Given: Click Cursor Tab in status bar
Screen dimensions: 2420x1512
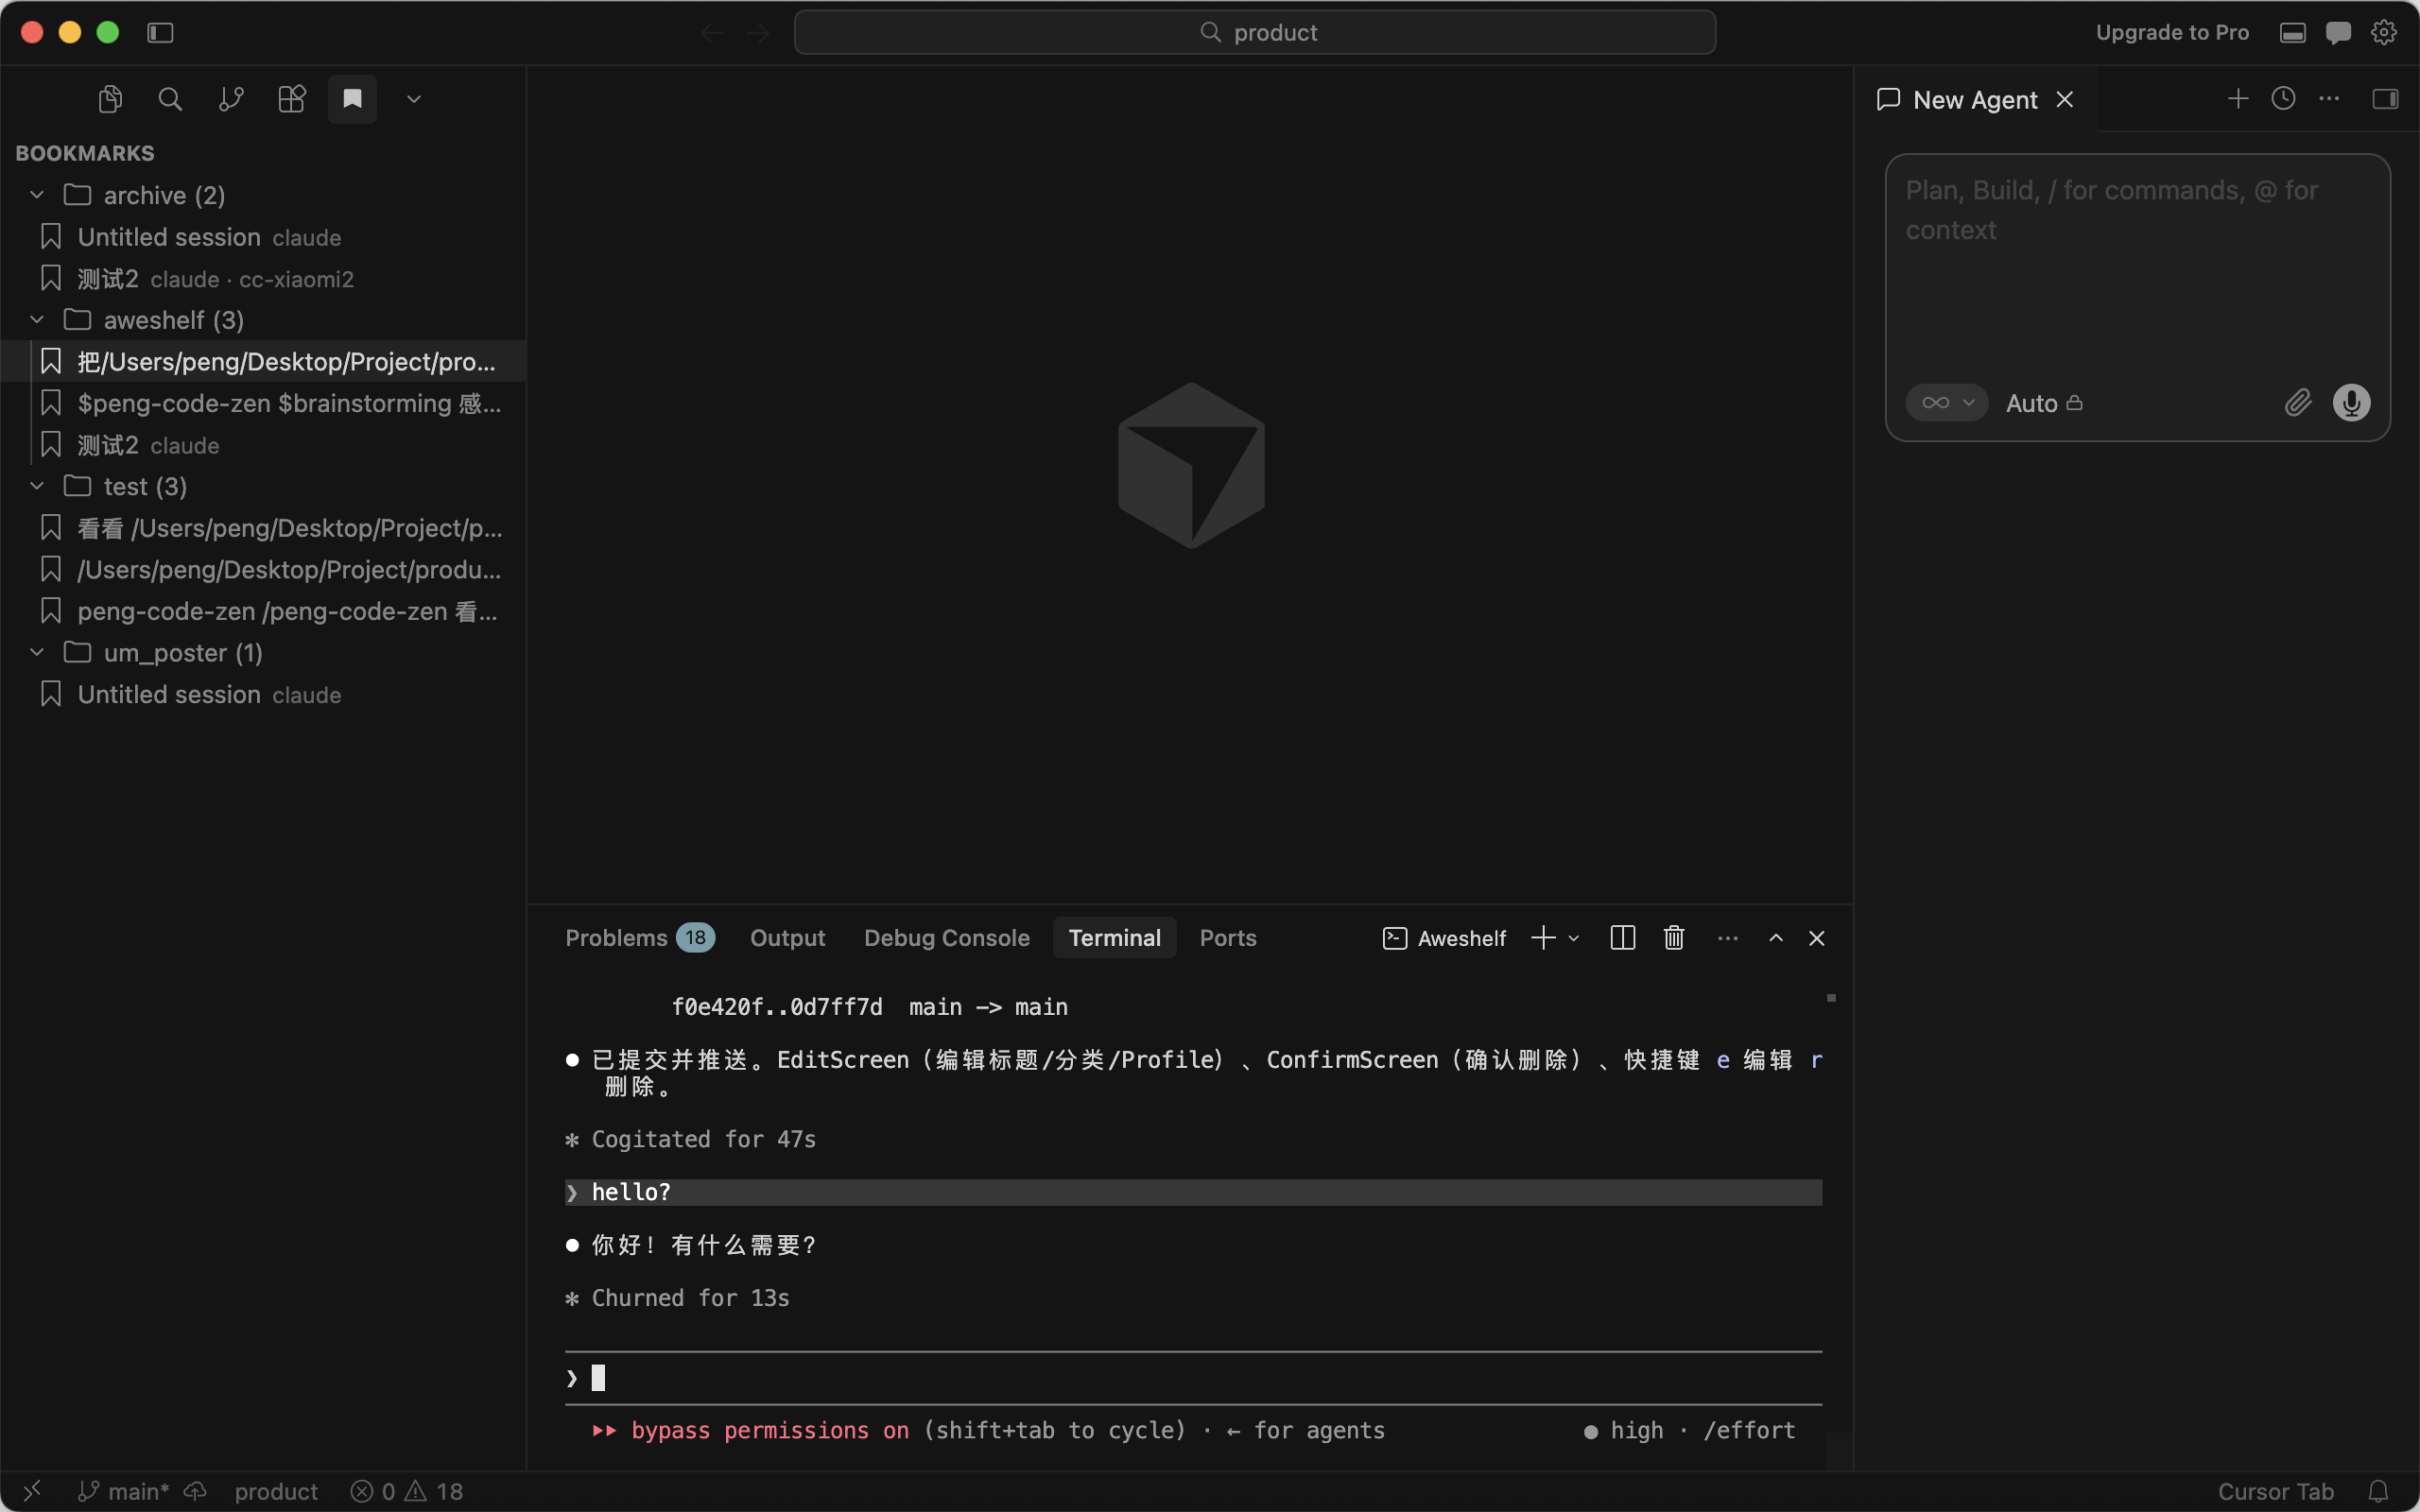Looking at the screenshot, I should (x=2276, y=1491).
